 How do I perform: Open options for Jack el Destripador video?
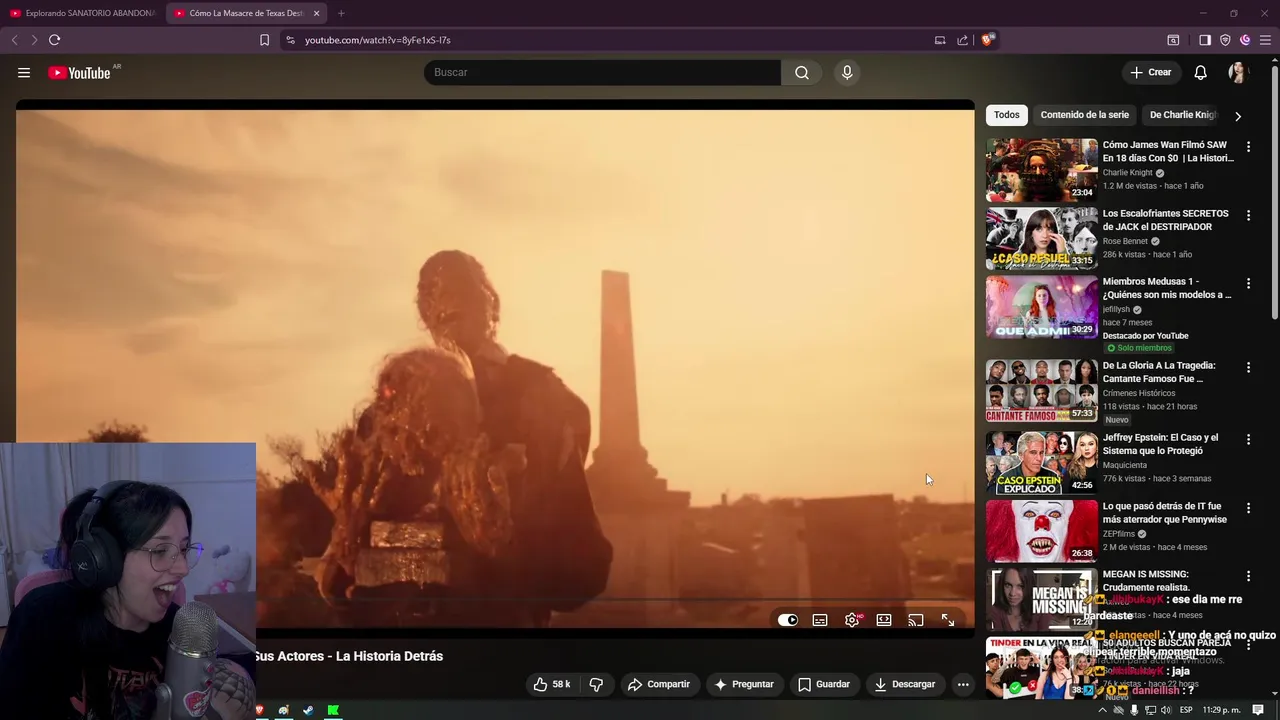coord(1248,215)
